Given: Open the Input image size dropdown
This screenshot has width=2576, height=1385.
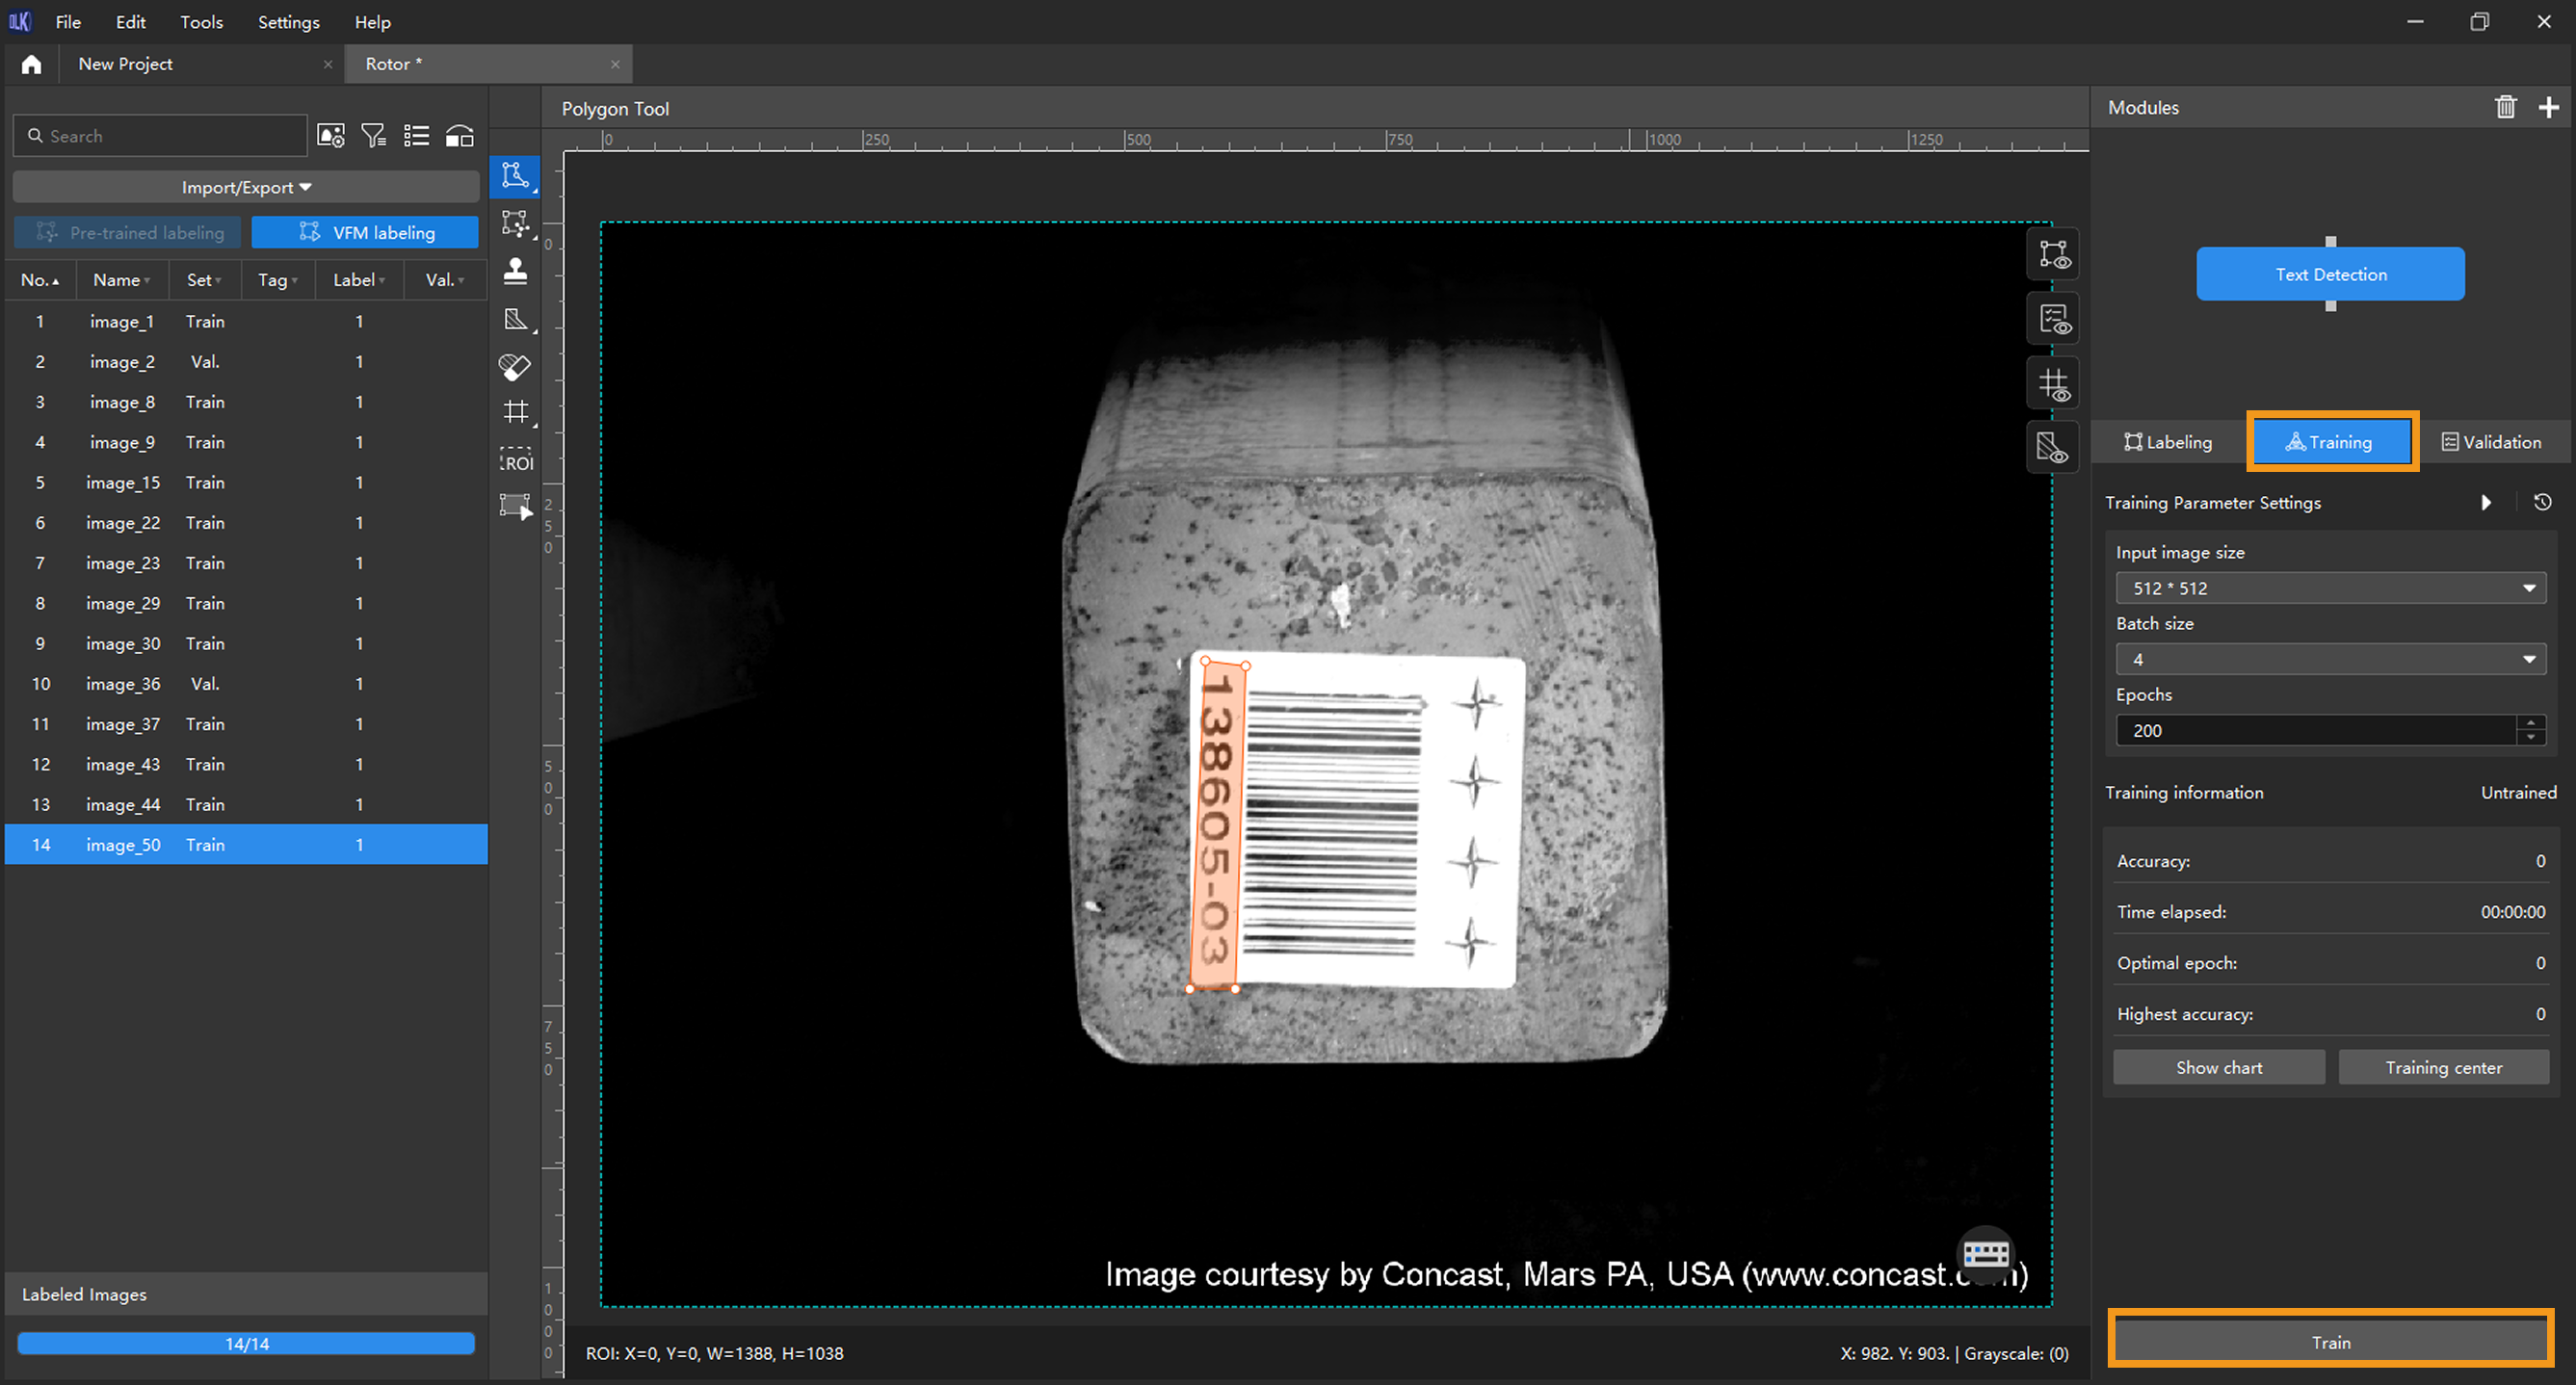Looking at the screenshot, I should point(2330,588).
